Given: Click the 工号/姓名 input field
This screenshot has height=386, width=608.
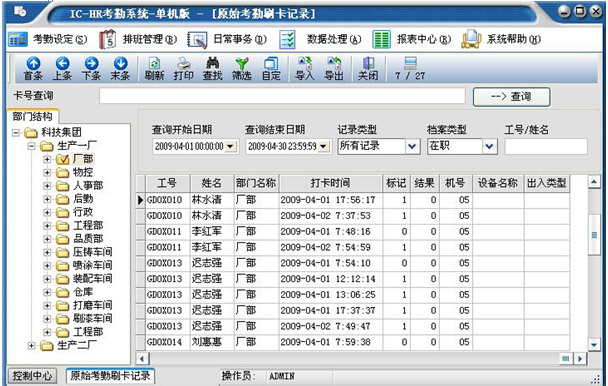Looking at the screenshot, I should [x=546, y=147].
